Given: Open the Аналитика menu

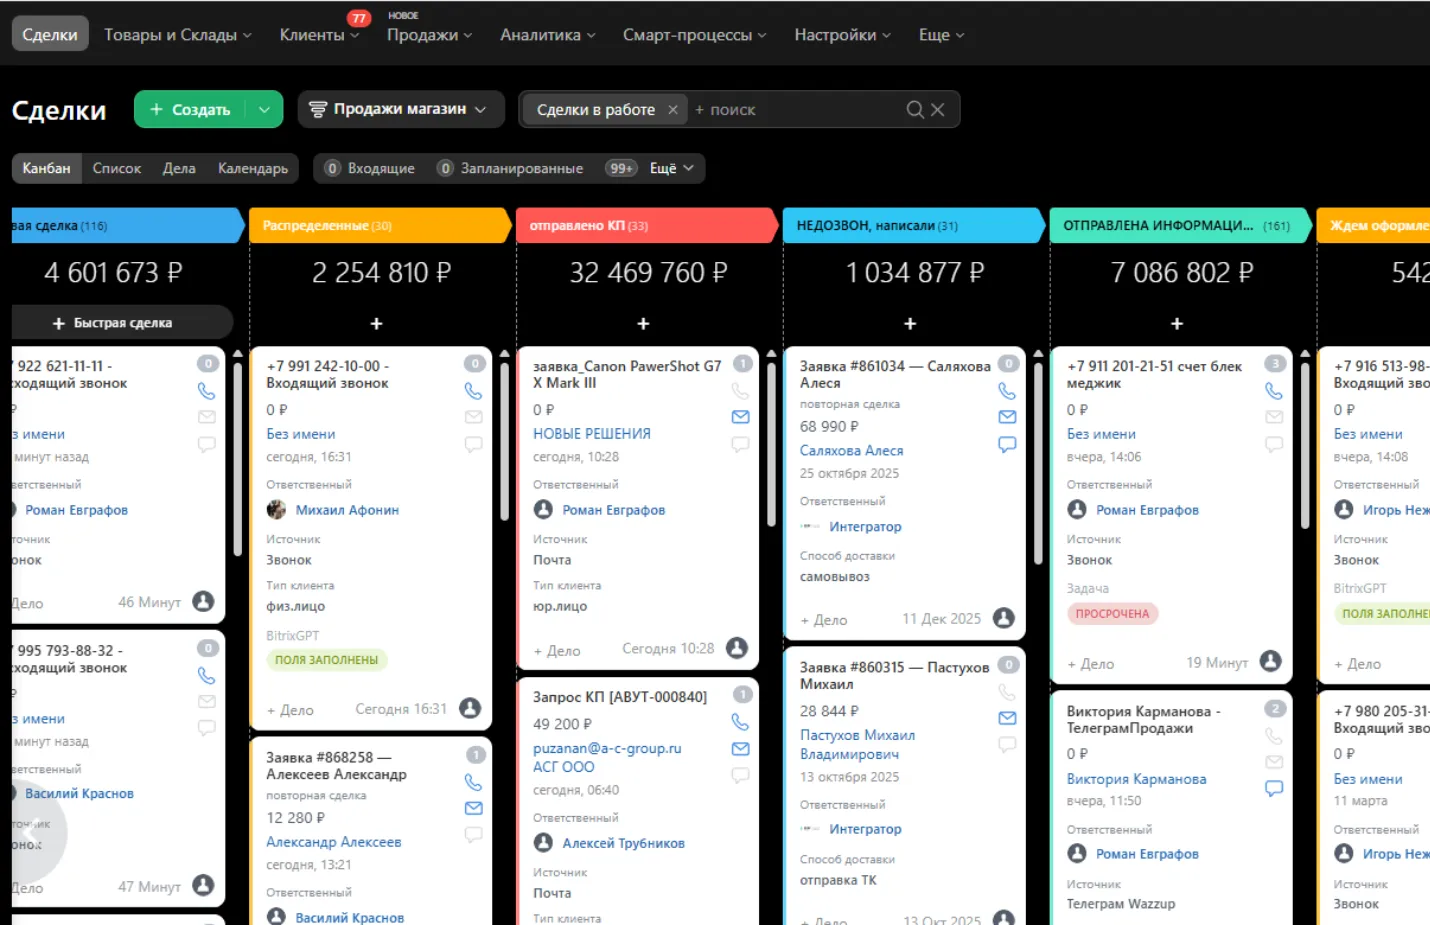Looking at the screenshot, I should (548, 35).
